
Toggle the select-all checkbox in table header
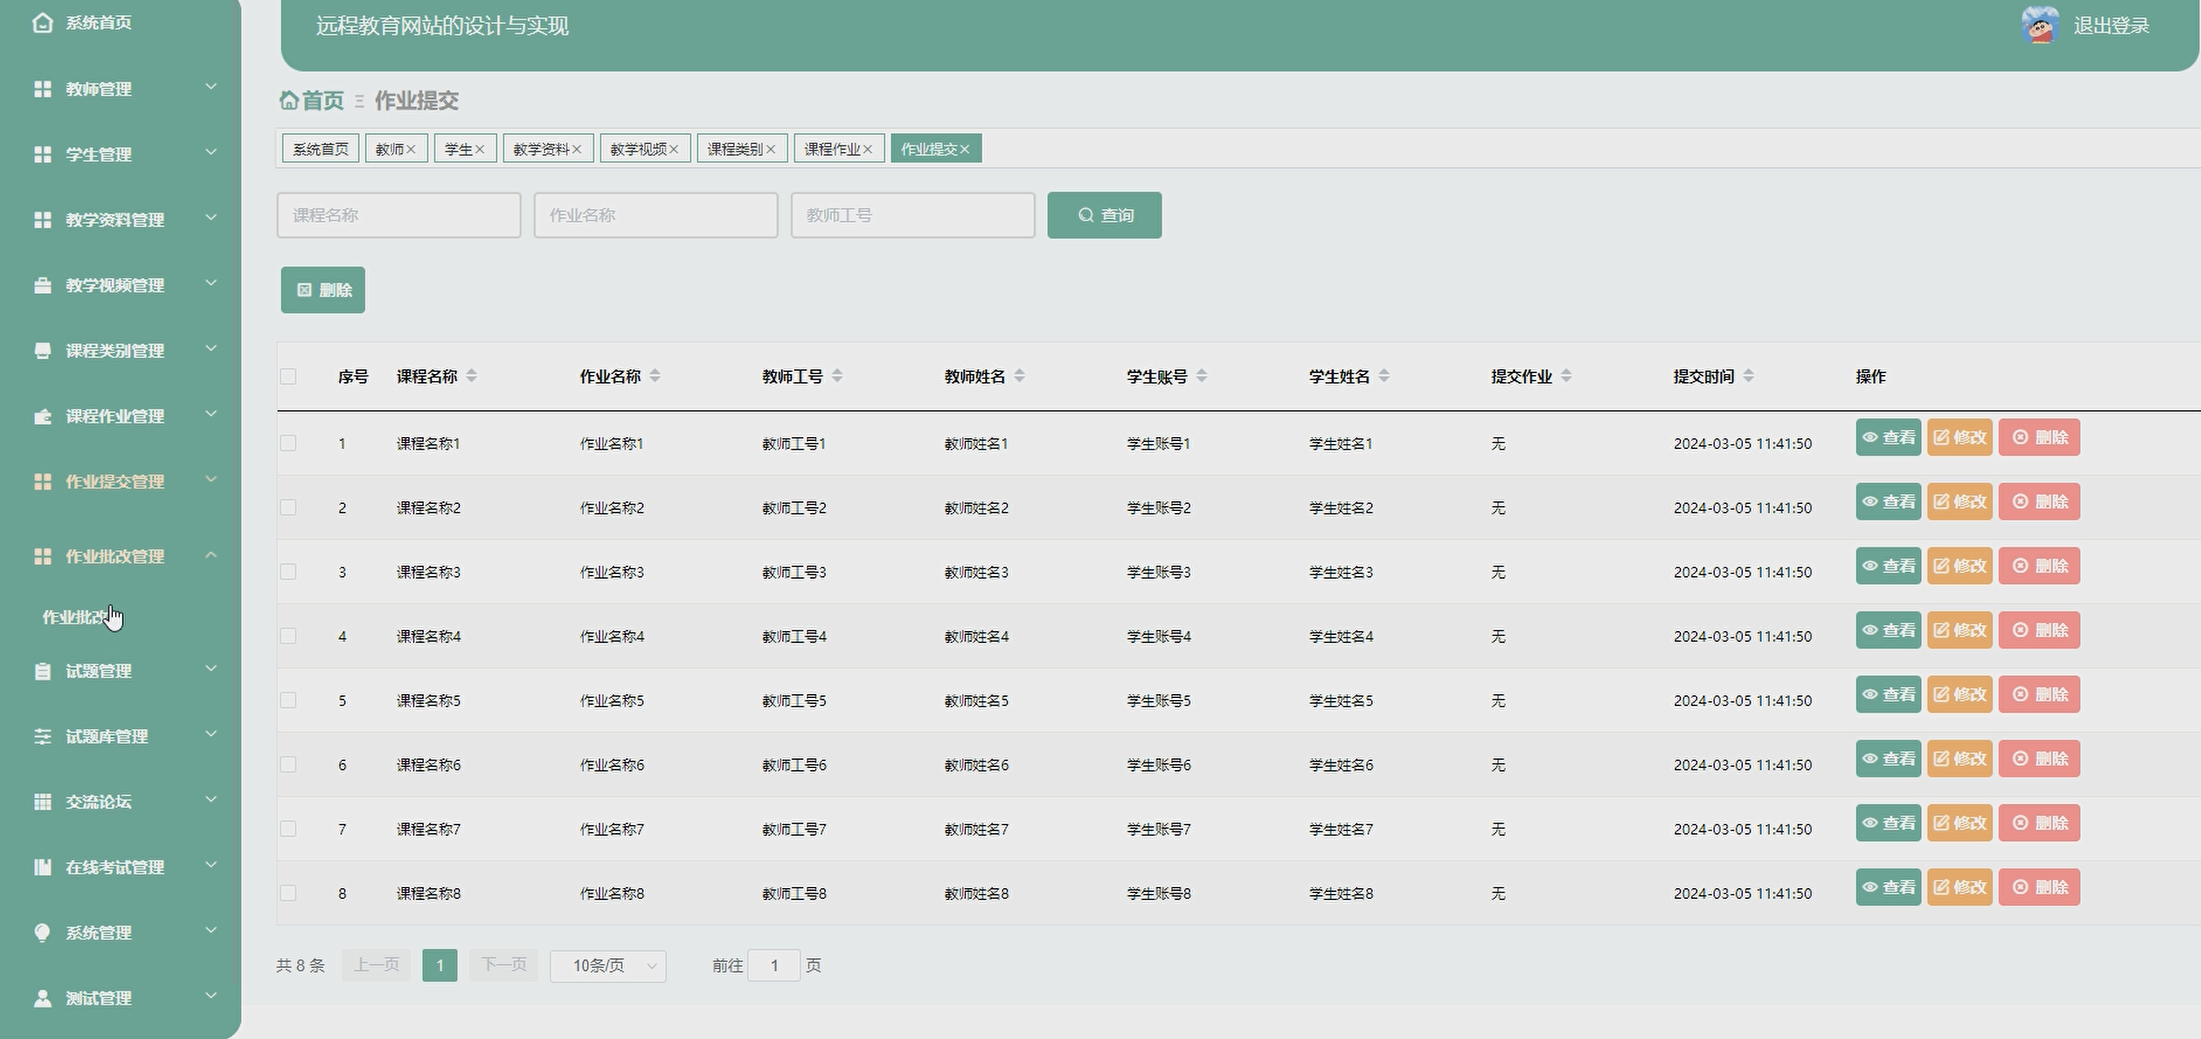(288, 376)
